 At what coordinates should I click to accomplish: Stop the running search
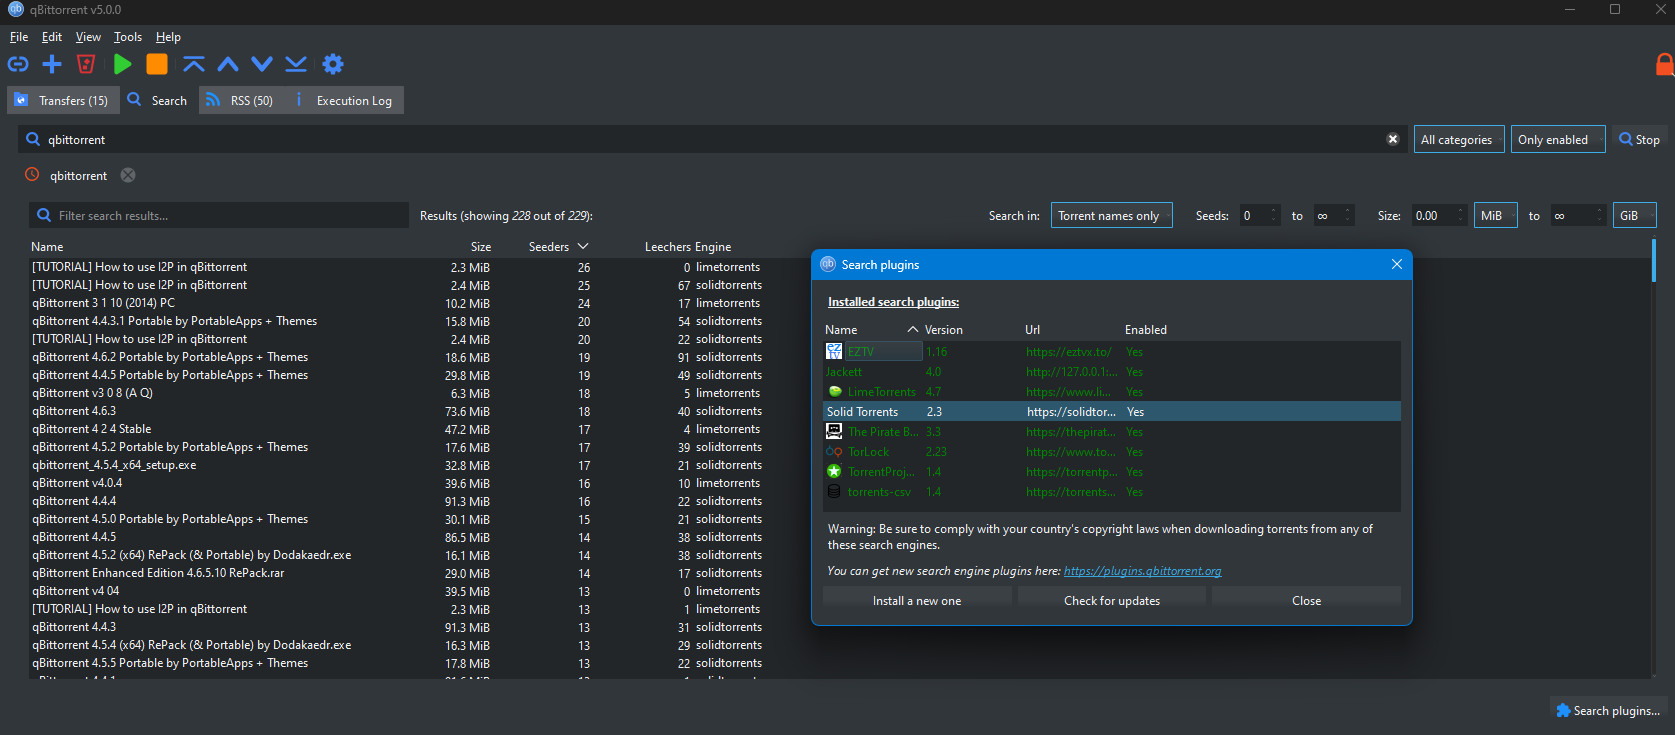coord(1640,139)
